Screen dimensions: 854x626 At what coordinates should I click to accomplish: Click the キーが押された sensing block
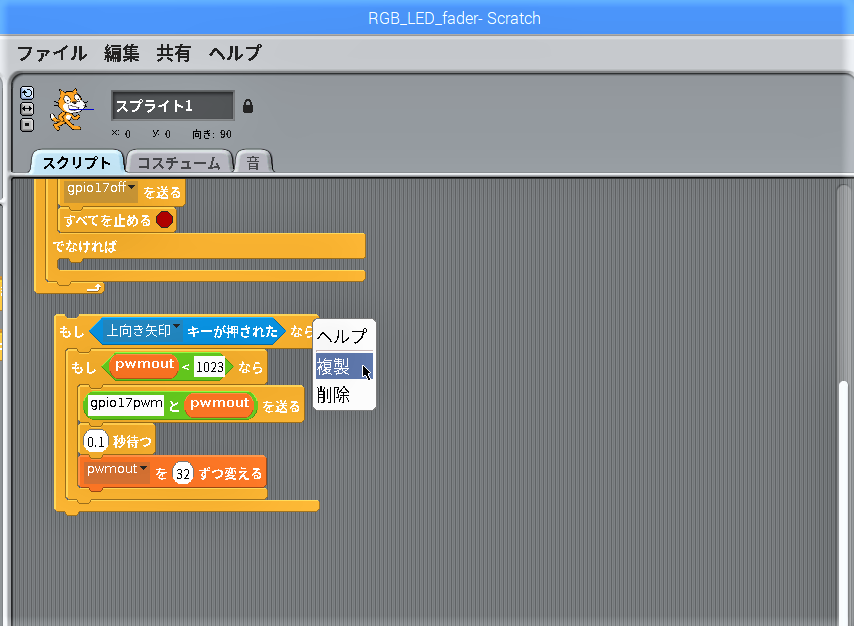click(187, 331)
